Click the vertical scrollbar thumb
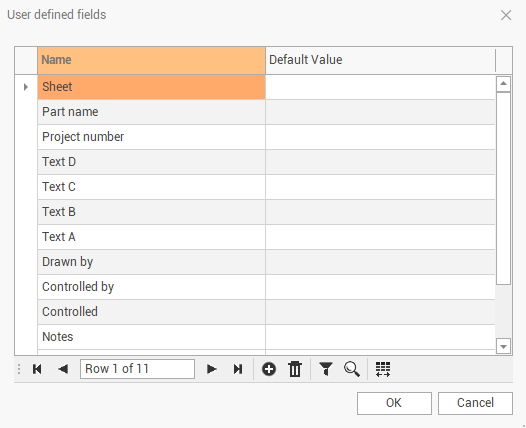This screenshot has width=526, height=428. (503, 189)
